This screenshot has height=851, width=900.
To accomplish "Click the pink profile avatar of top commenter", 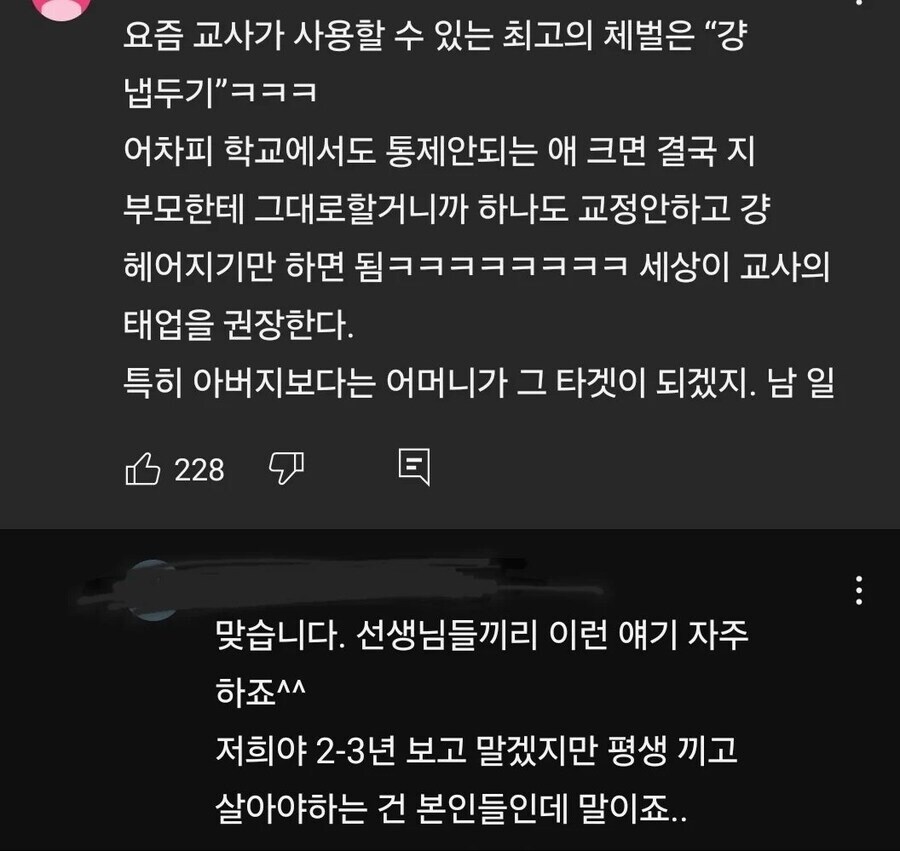I will [x=62, y=9].
